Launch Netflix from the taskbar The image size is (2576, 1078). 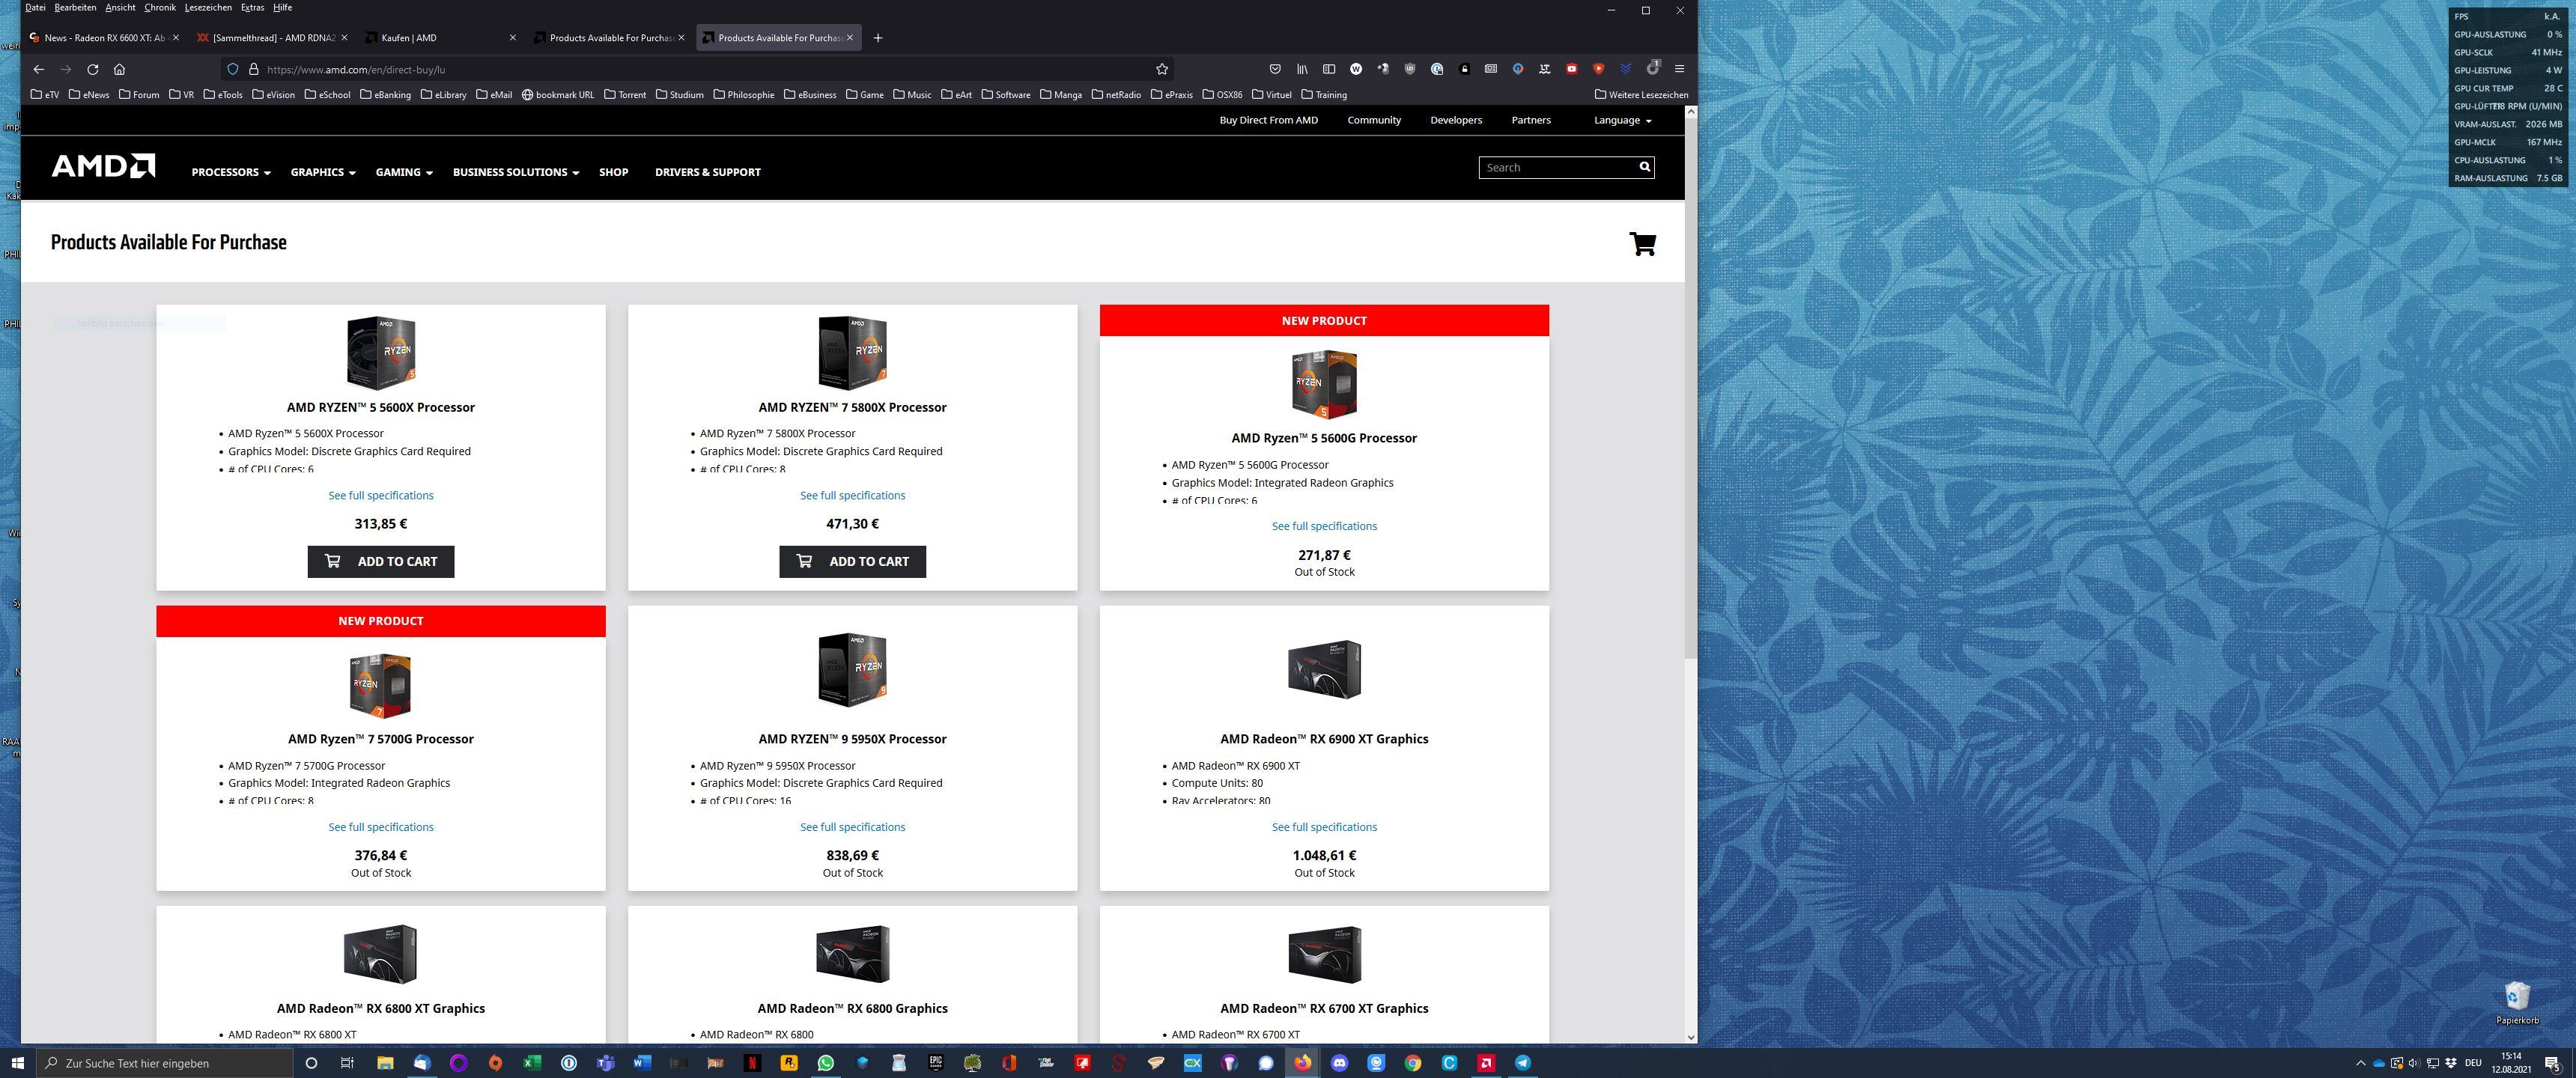[752, 1063]
